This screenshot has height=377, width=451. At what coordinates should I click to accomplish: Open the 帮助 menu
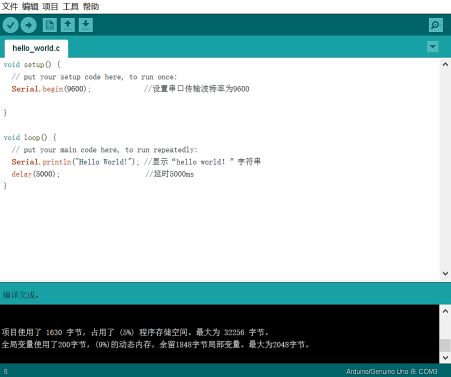click(x=91, y=6)
